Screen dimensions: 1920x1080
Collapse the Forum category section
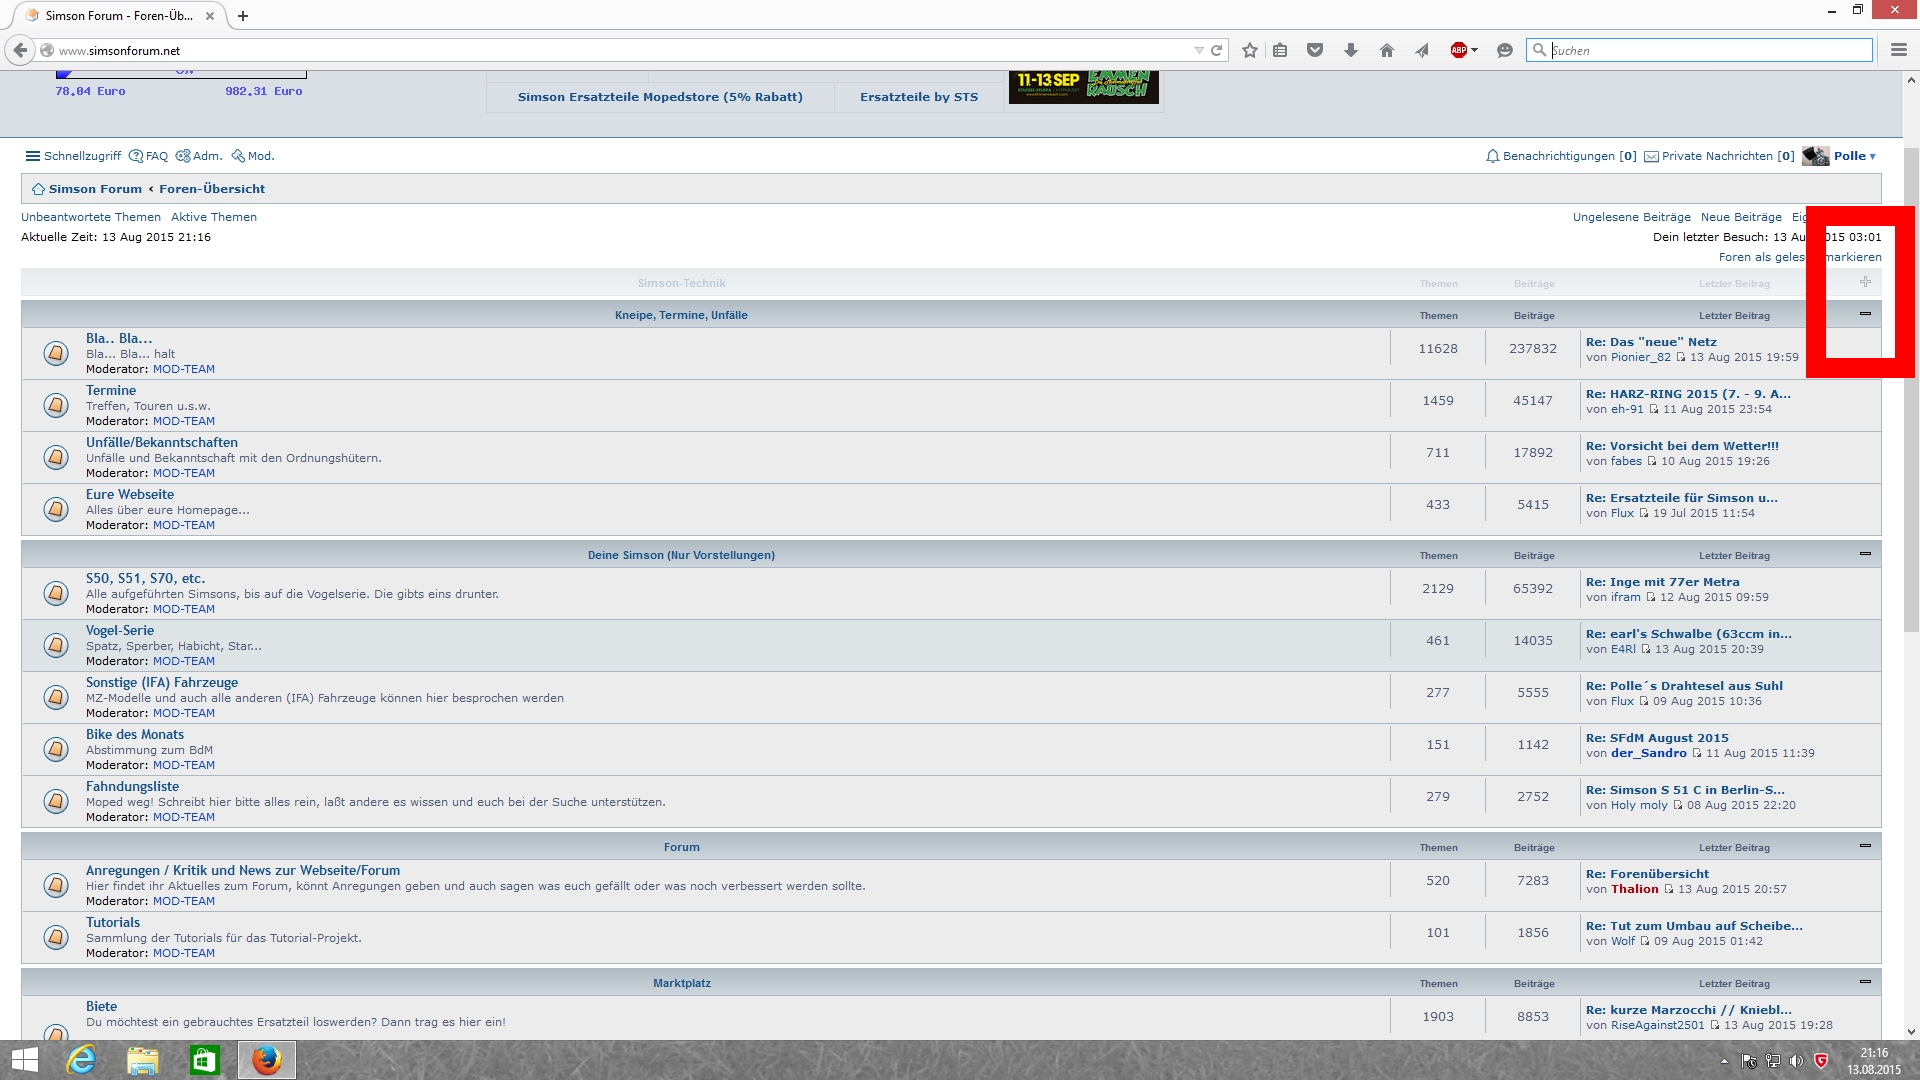point(1865,846)
